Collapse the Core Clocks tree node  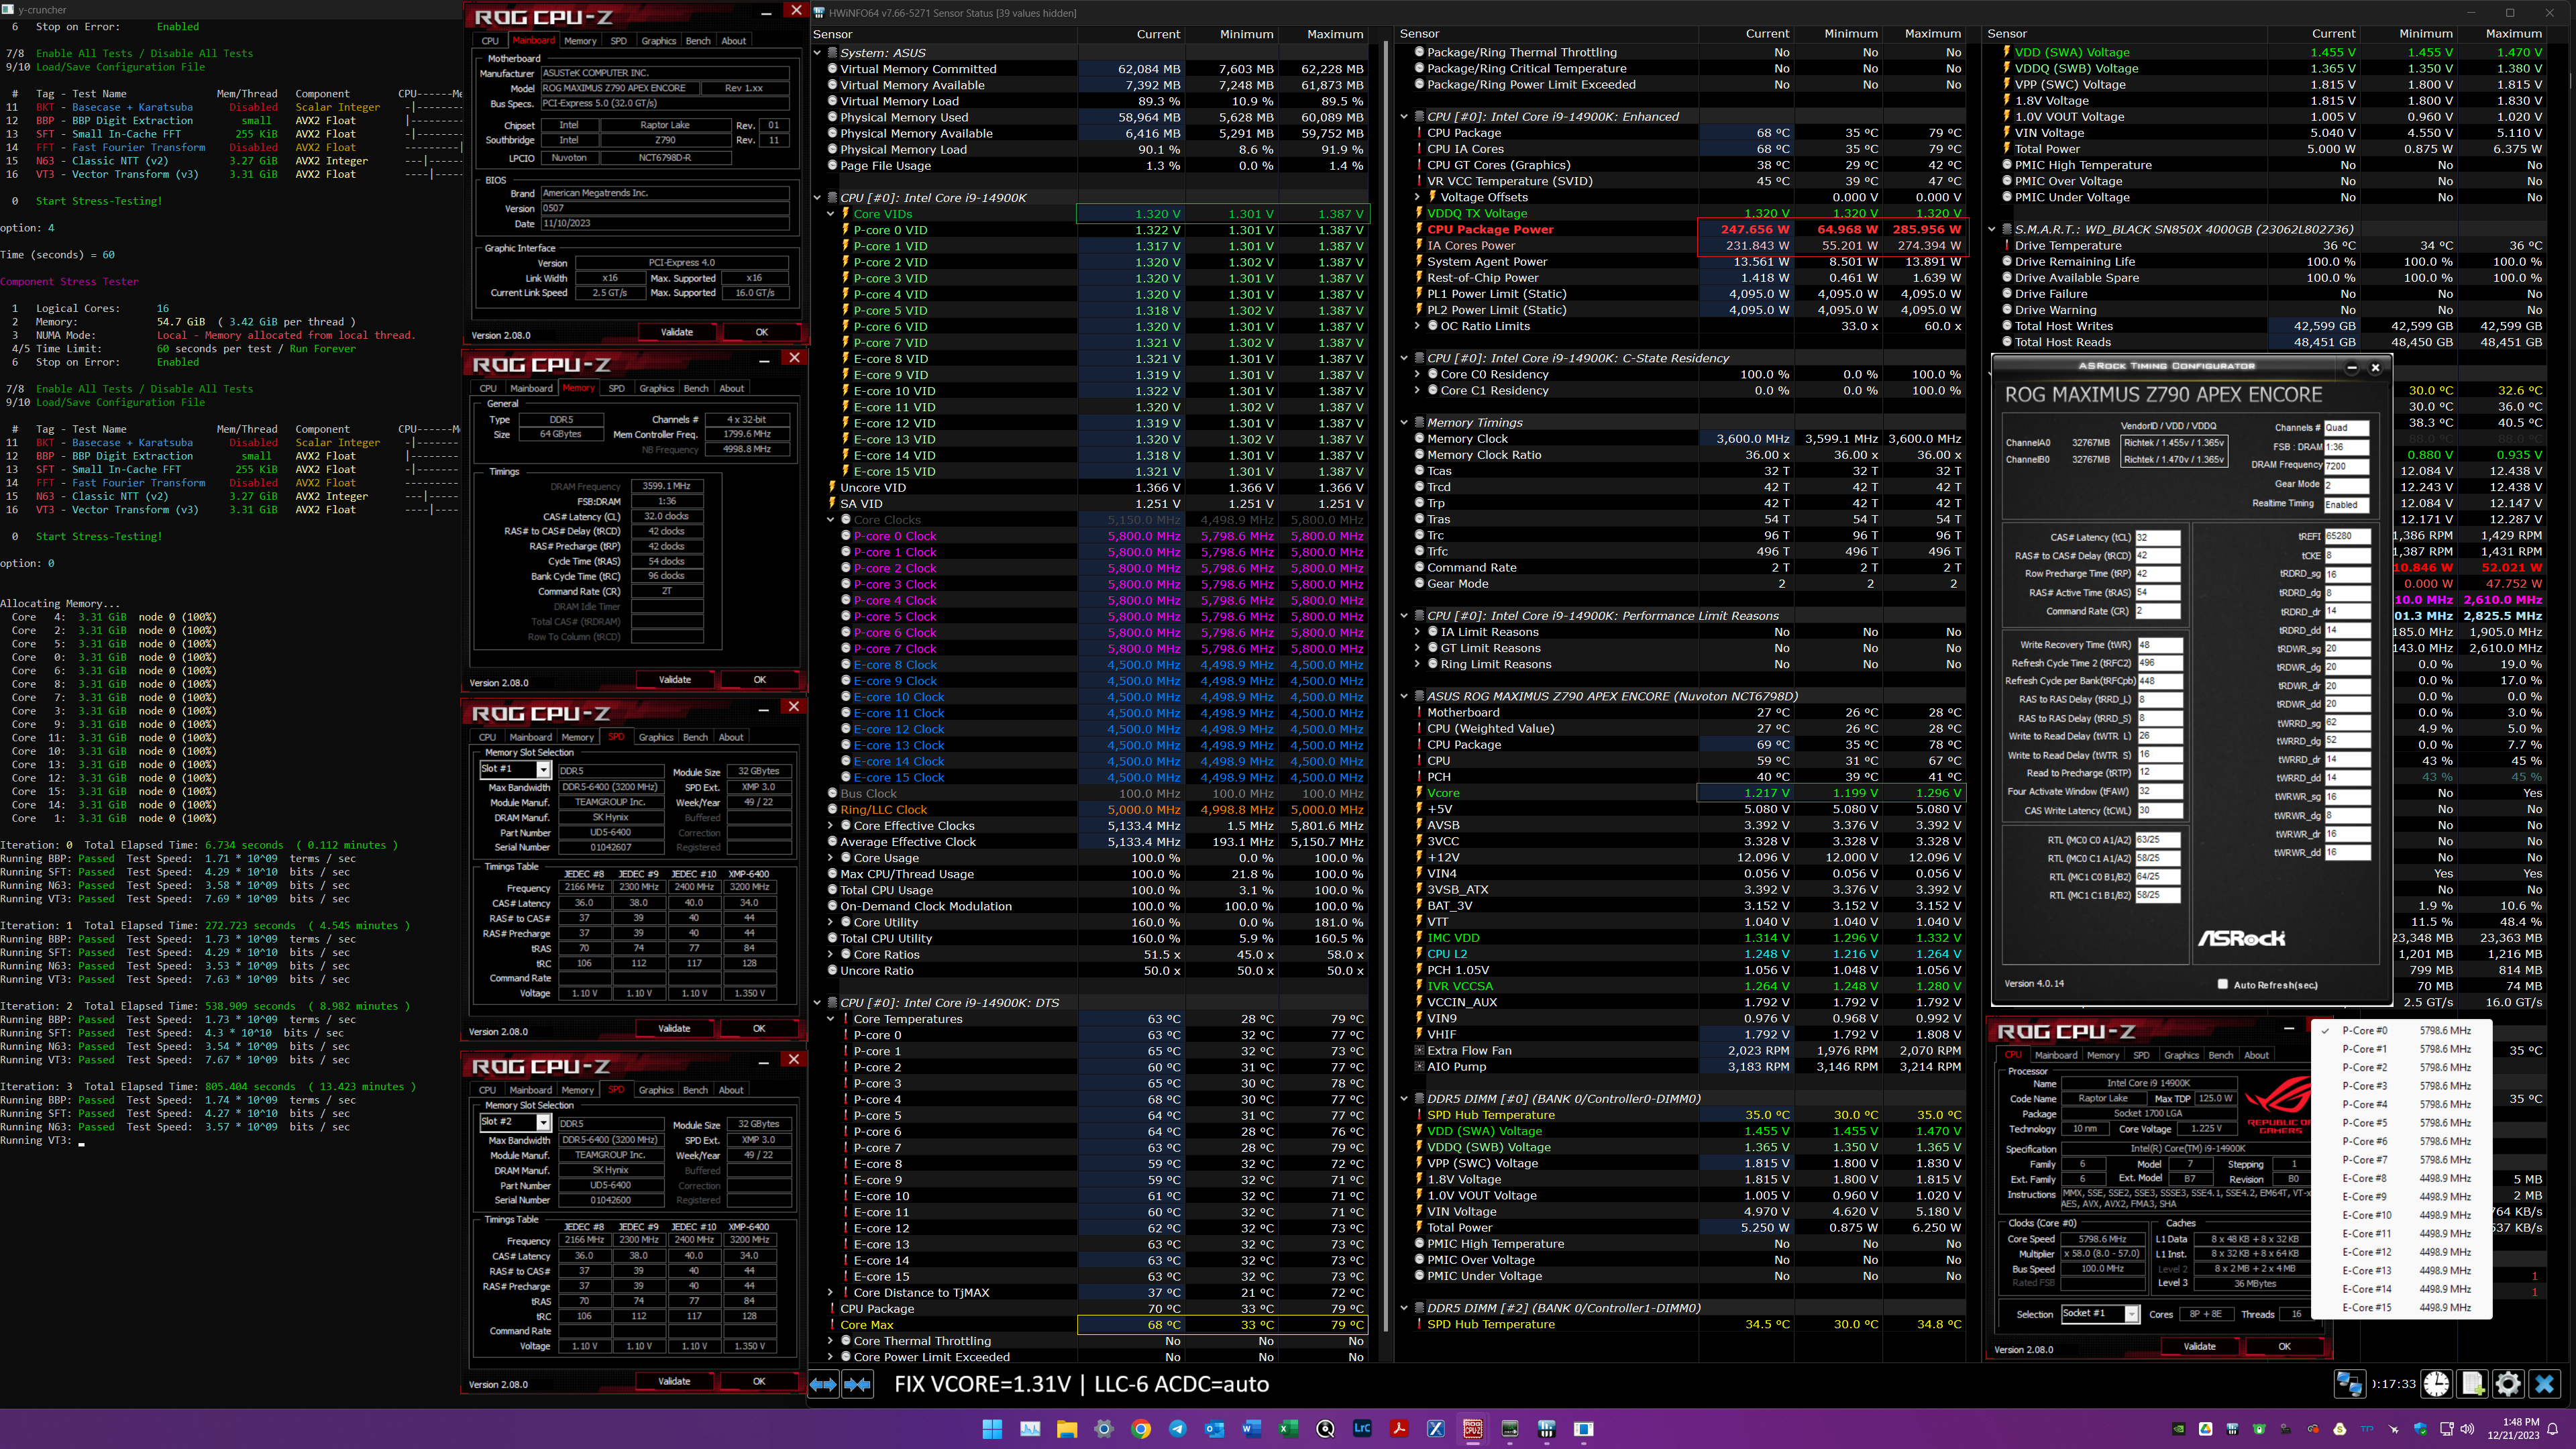point(831,520)
